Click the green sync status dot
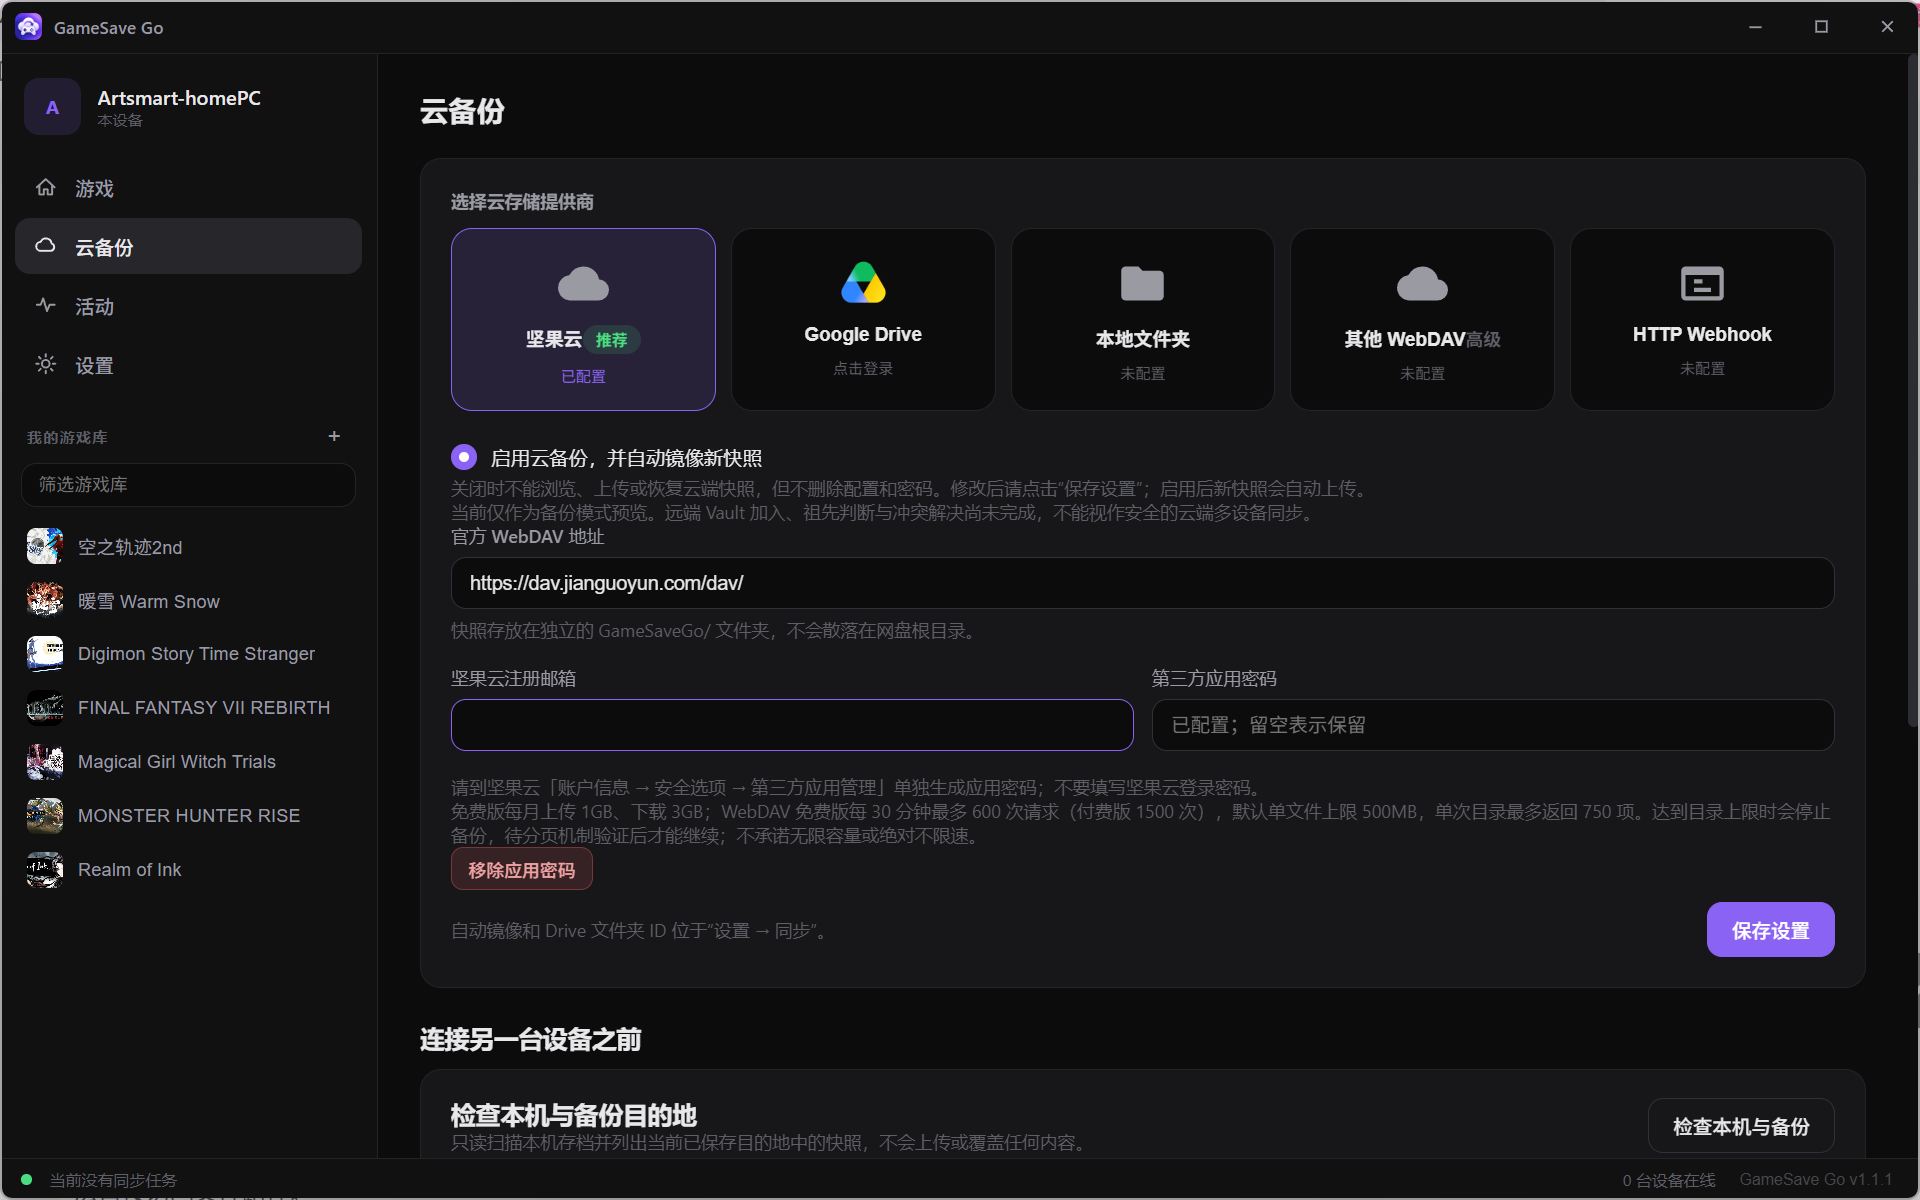1920x1200 pixels. coord(27,1180)
